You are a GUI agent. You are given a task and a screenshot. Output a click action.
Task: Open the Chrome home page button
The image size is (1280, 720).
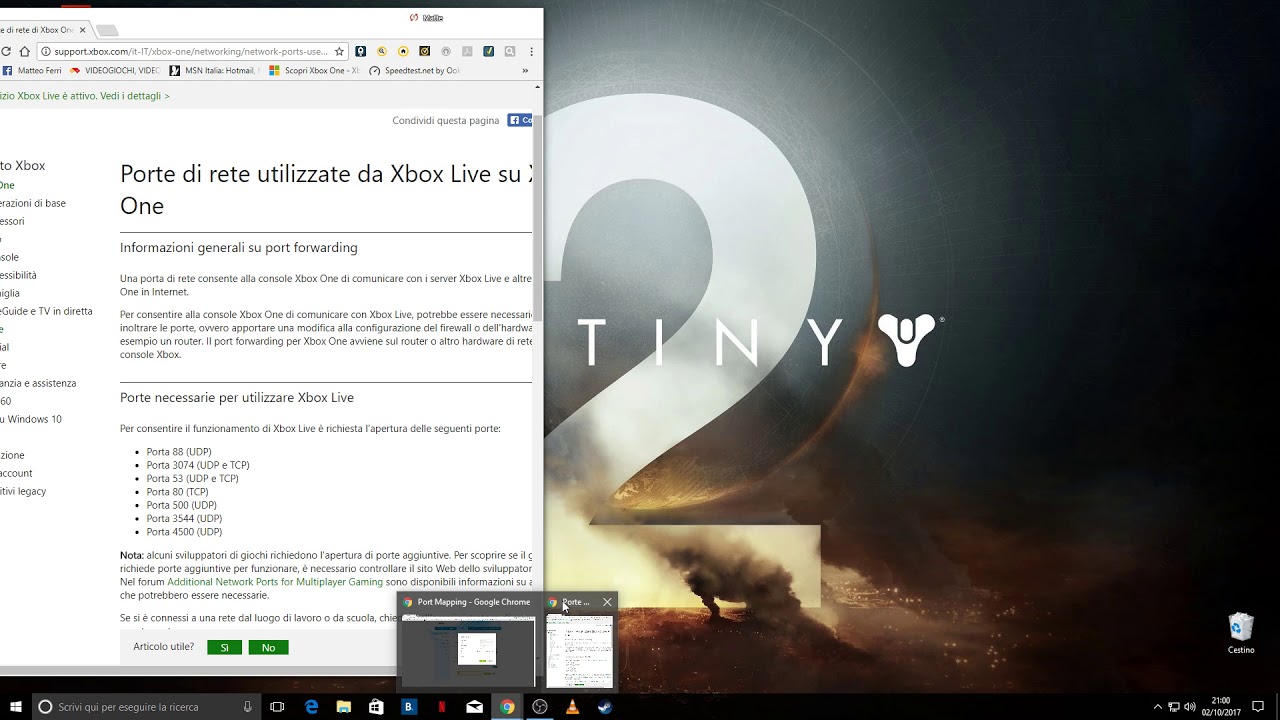(24, 51)
